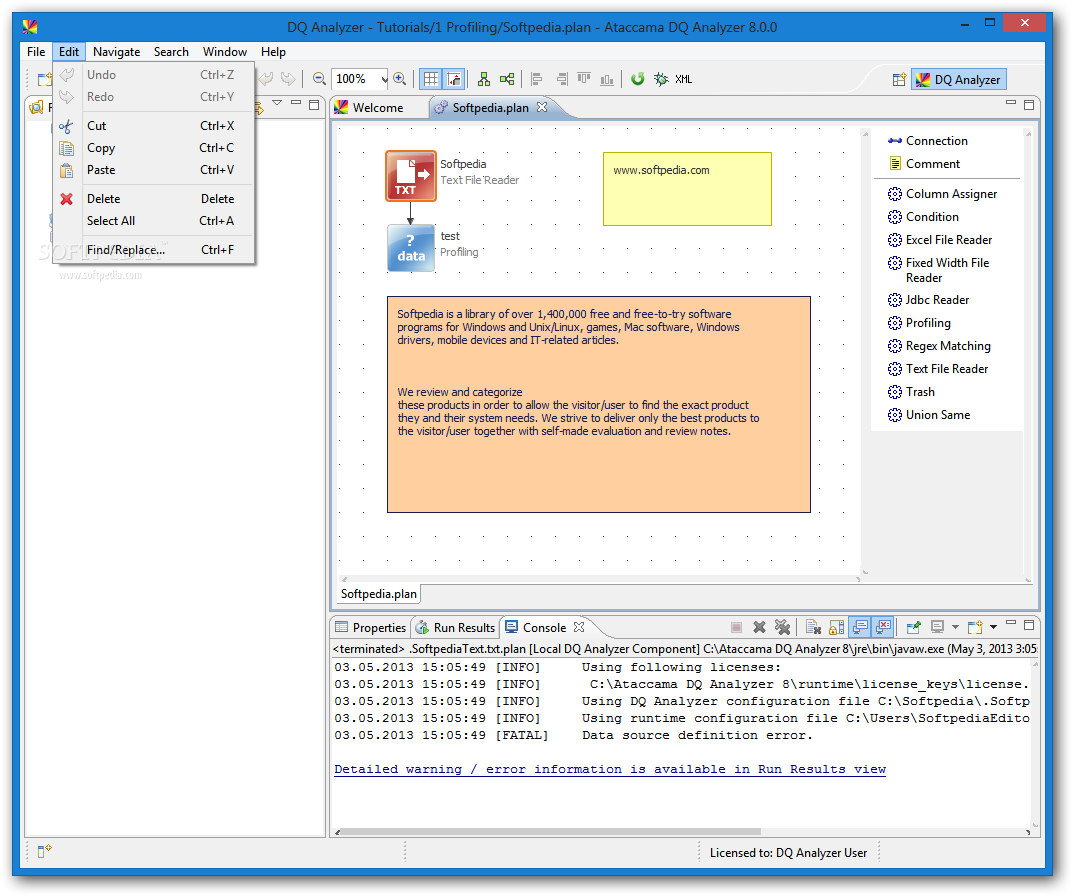The height and width of the screenshot is (896, 1073).
Task: Open the New Console View dropdown arrow
Action: [993, 626]
